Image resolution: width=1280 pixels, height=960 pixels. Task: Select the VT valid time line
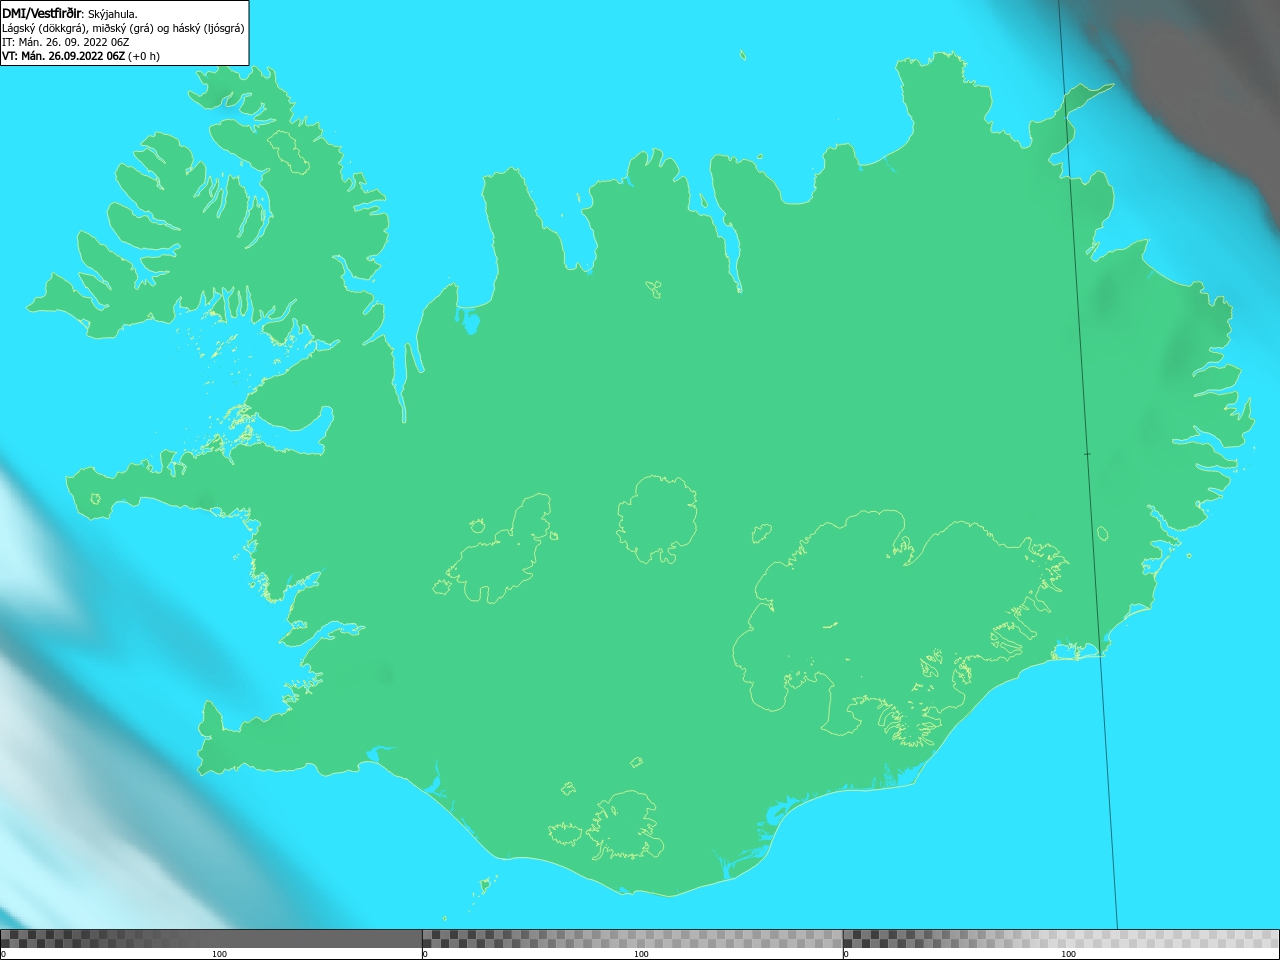[x=81, y=56]
